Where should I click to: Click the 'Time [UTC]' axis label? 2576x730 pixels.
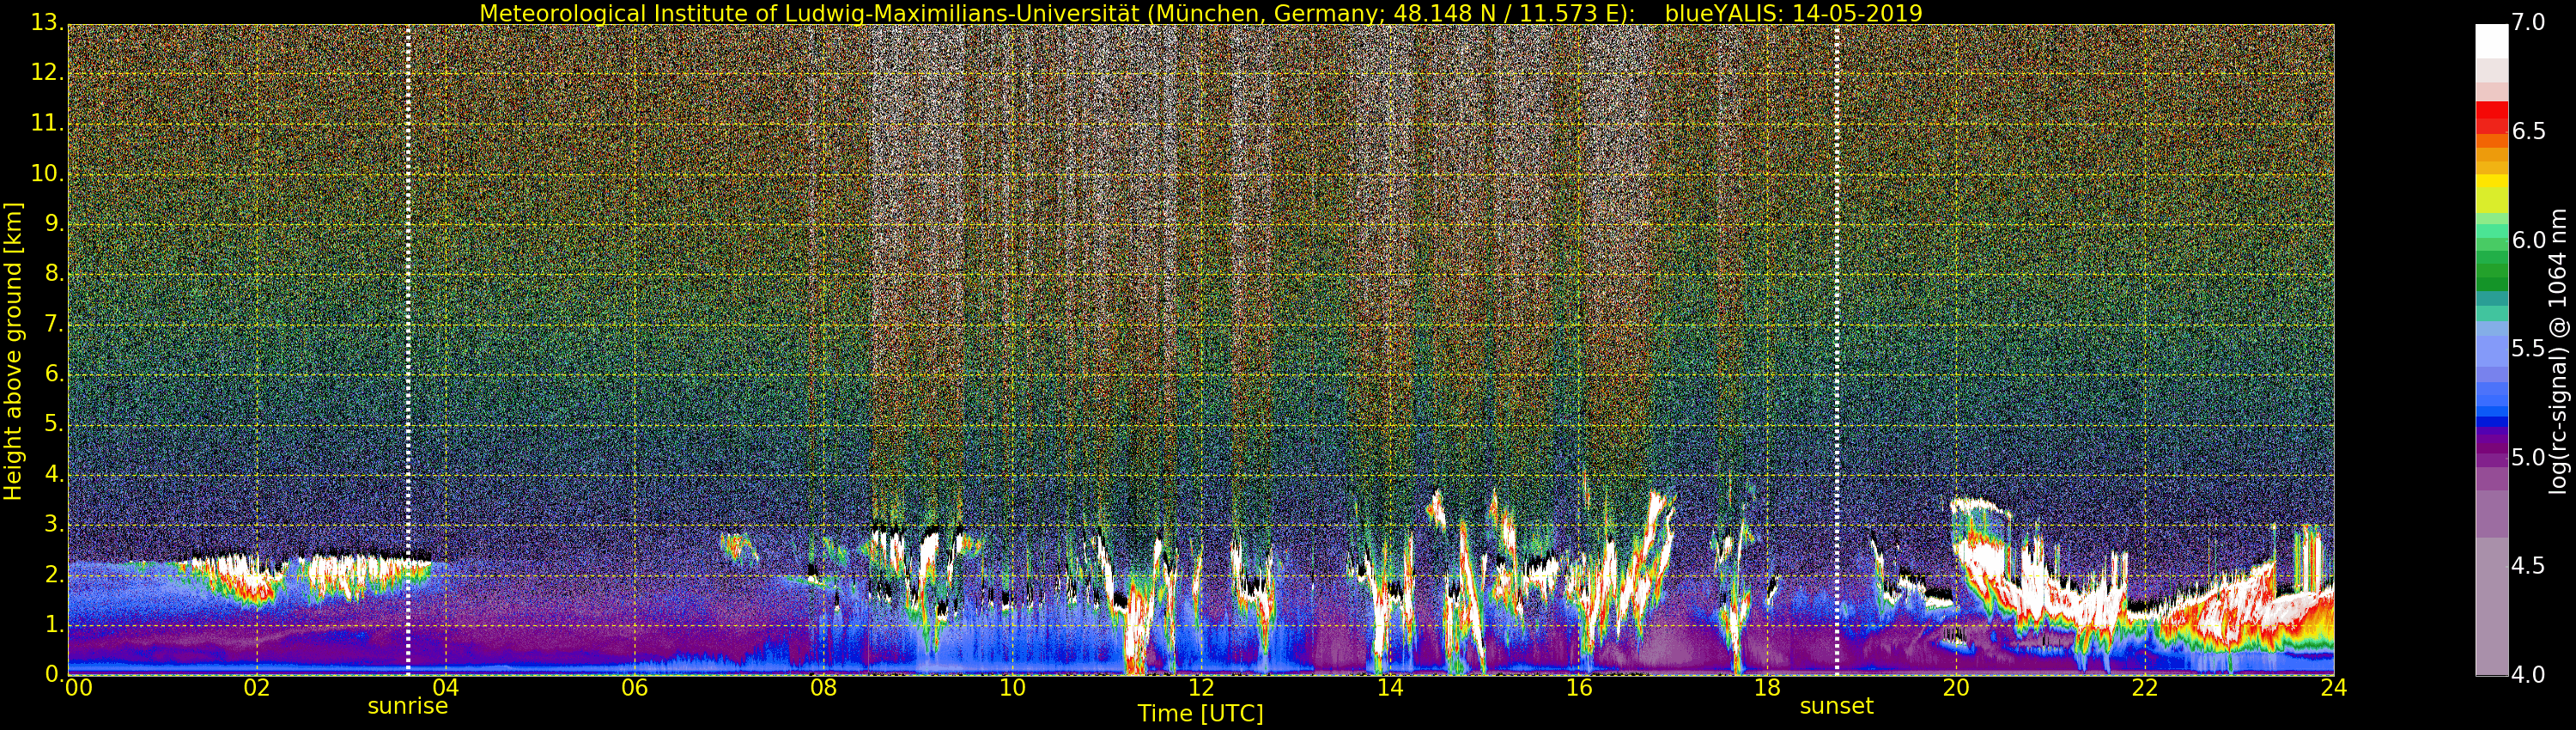click(1200, 714)
